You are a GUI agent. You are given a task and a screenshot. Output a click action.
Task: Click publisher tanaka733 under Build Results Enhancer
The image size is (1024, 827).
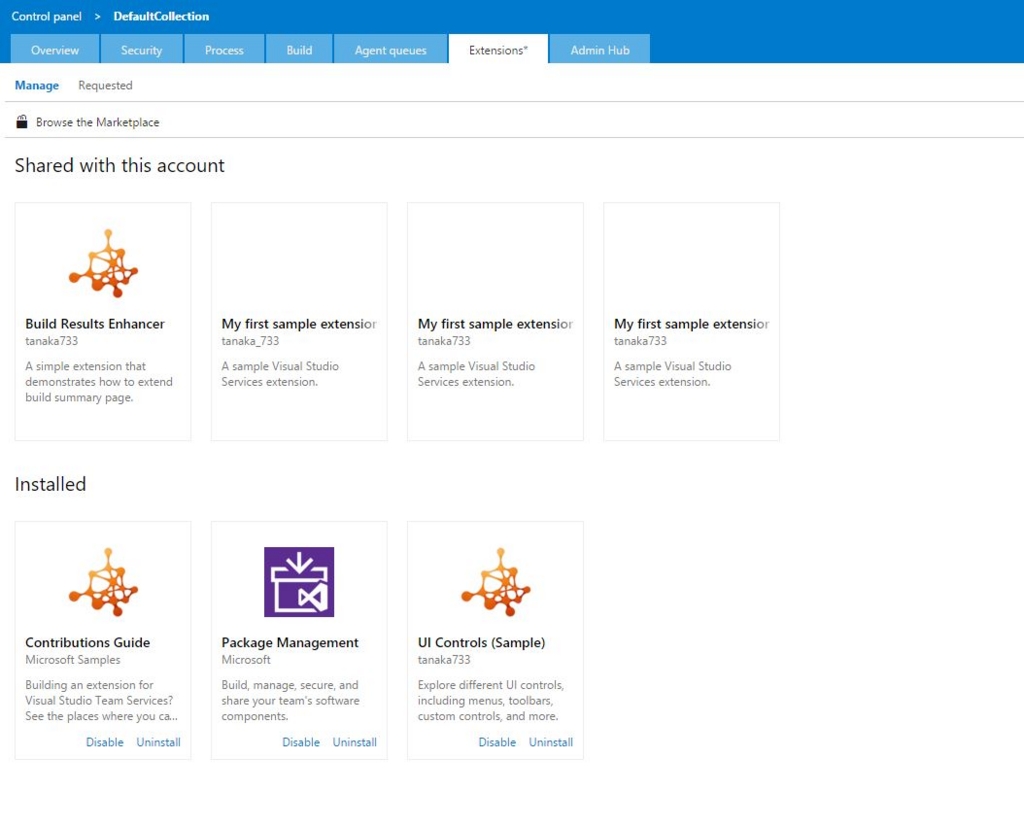coord(52,341)
